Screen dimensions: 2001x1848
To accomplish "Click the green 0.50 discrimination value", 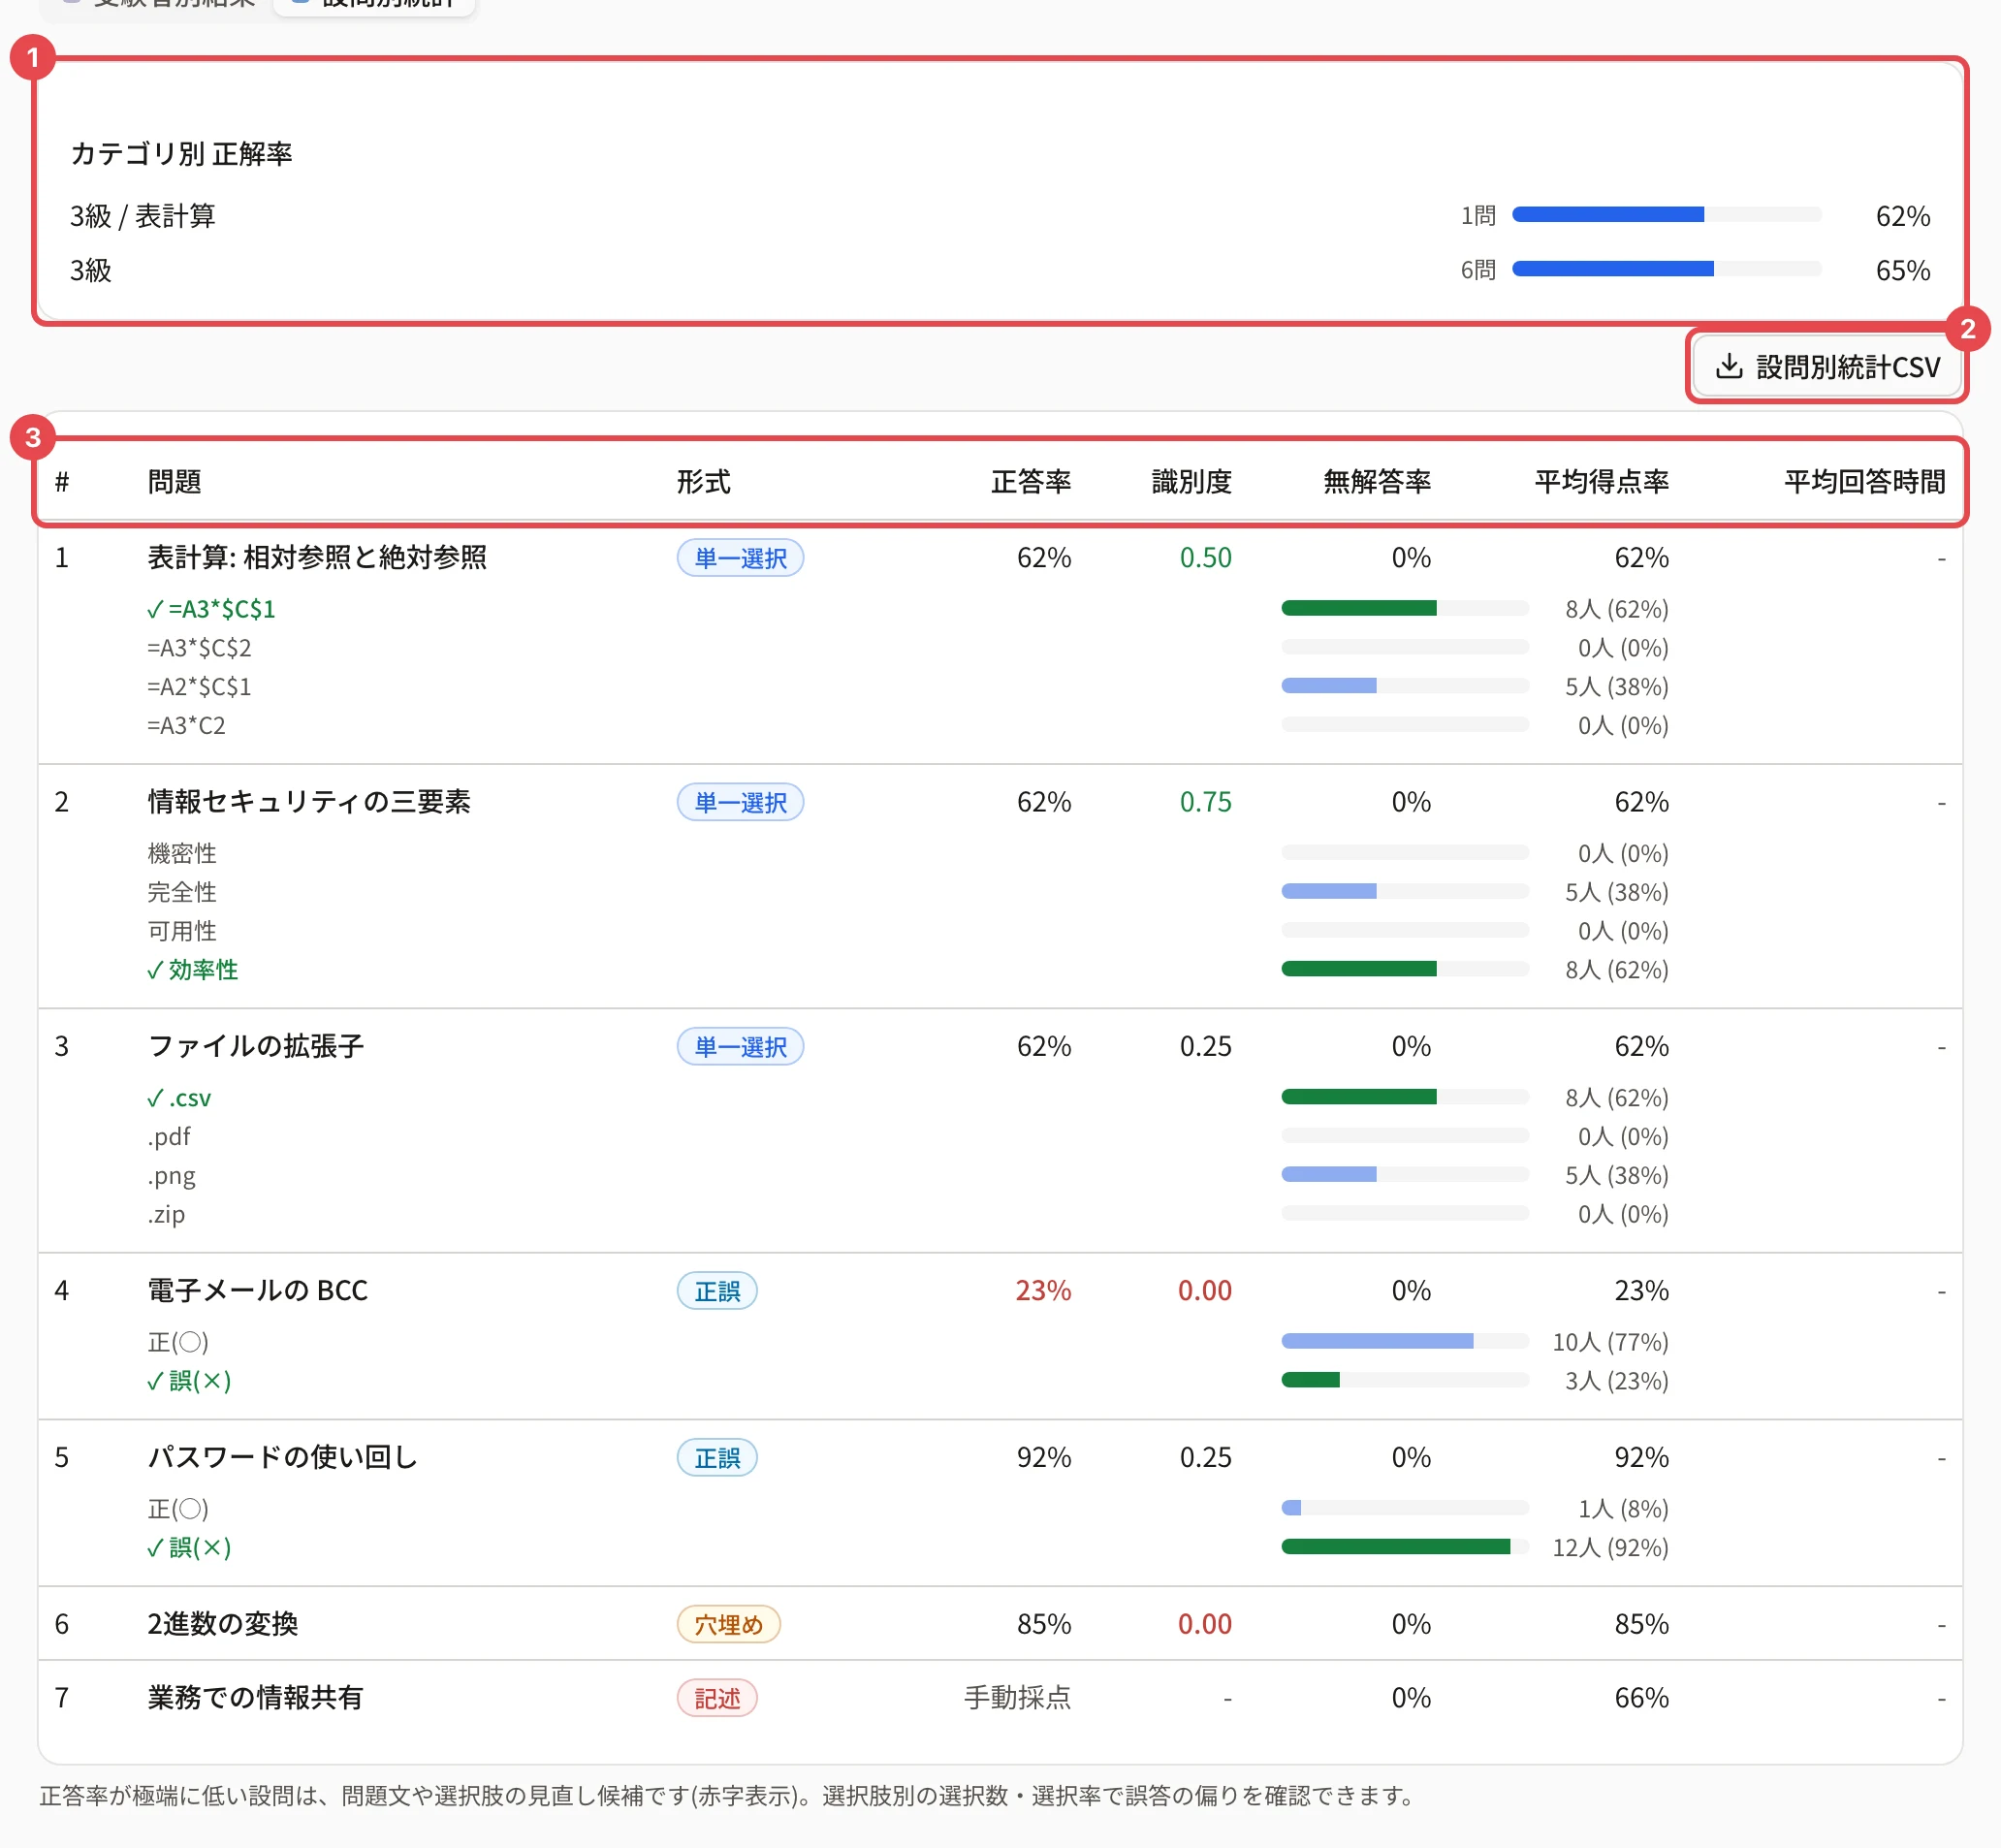I will coord(1205,558).
